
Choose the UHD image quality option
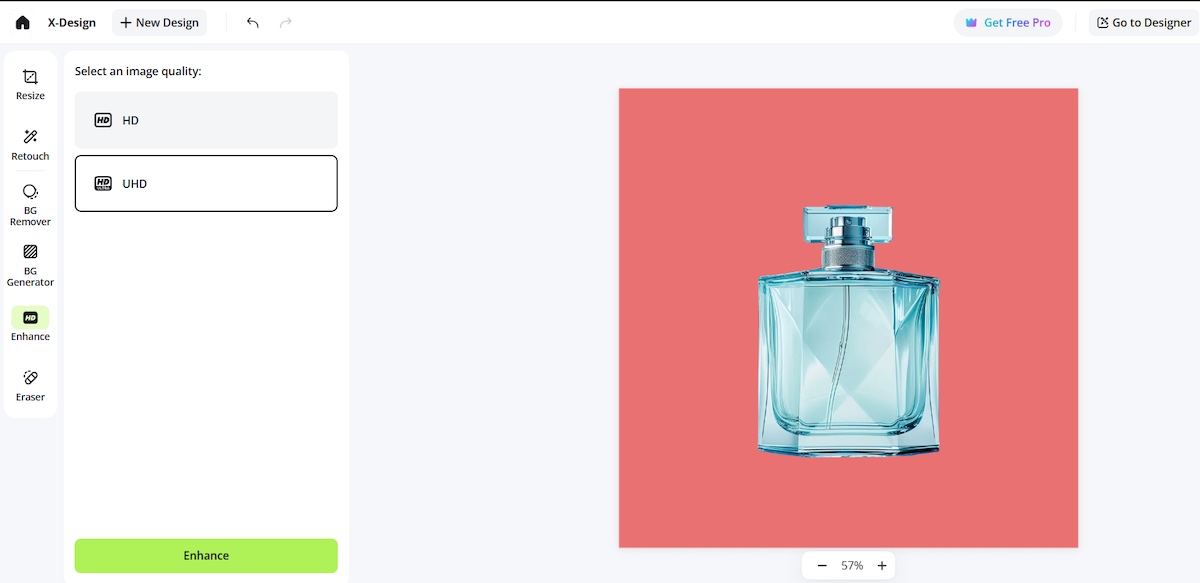[x=206, y=183]
